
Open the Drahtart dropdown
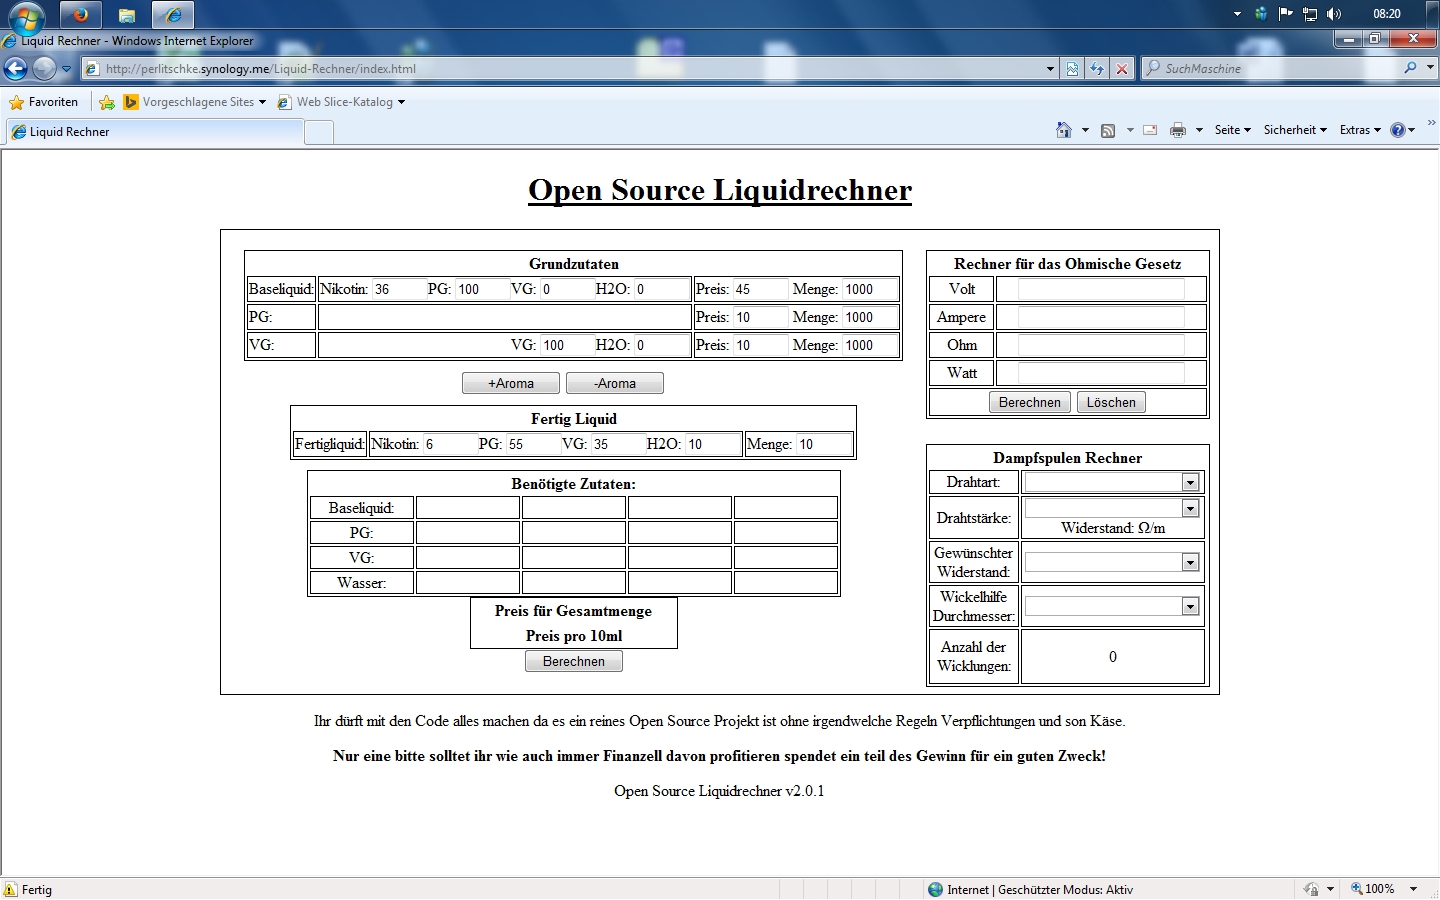pos(1111,482)
